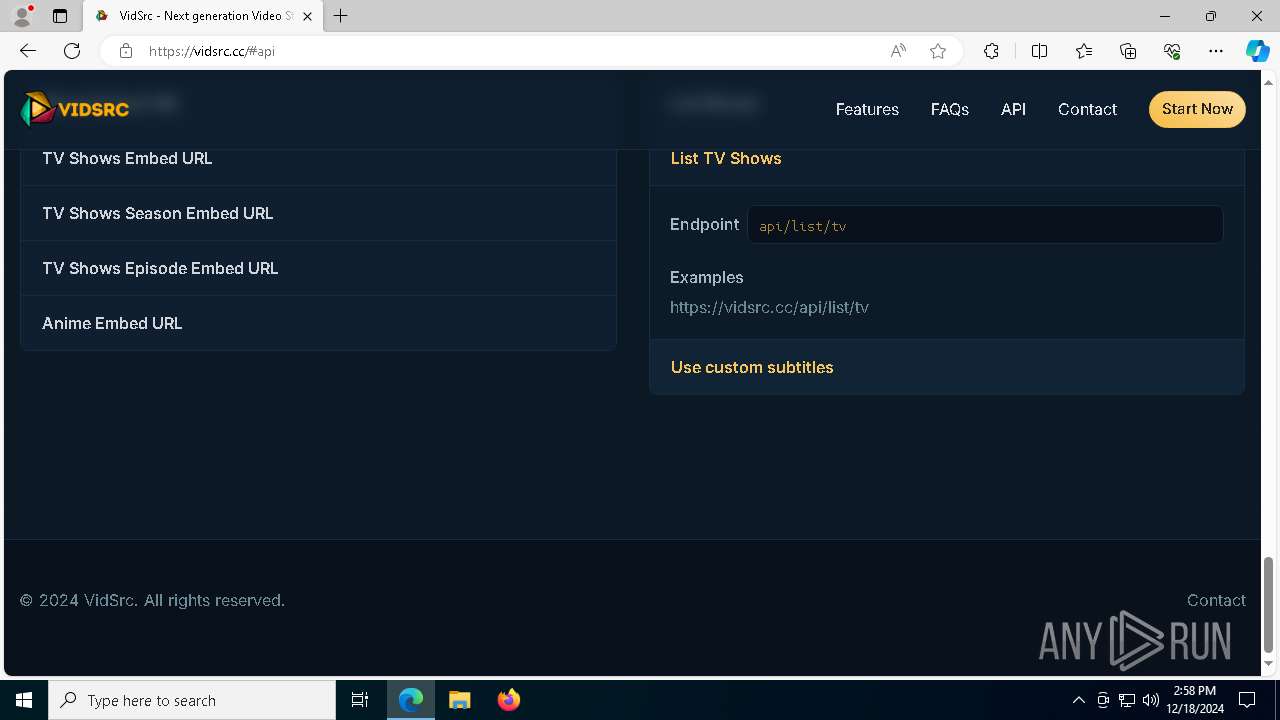Click the Windows taskbar search box
The height and width of the screenshot is (720, 1280).
click(192, 700)
